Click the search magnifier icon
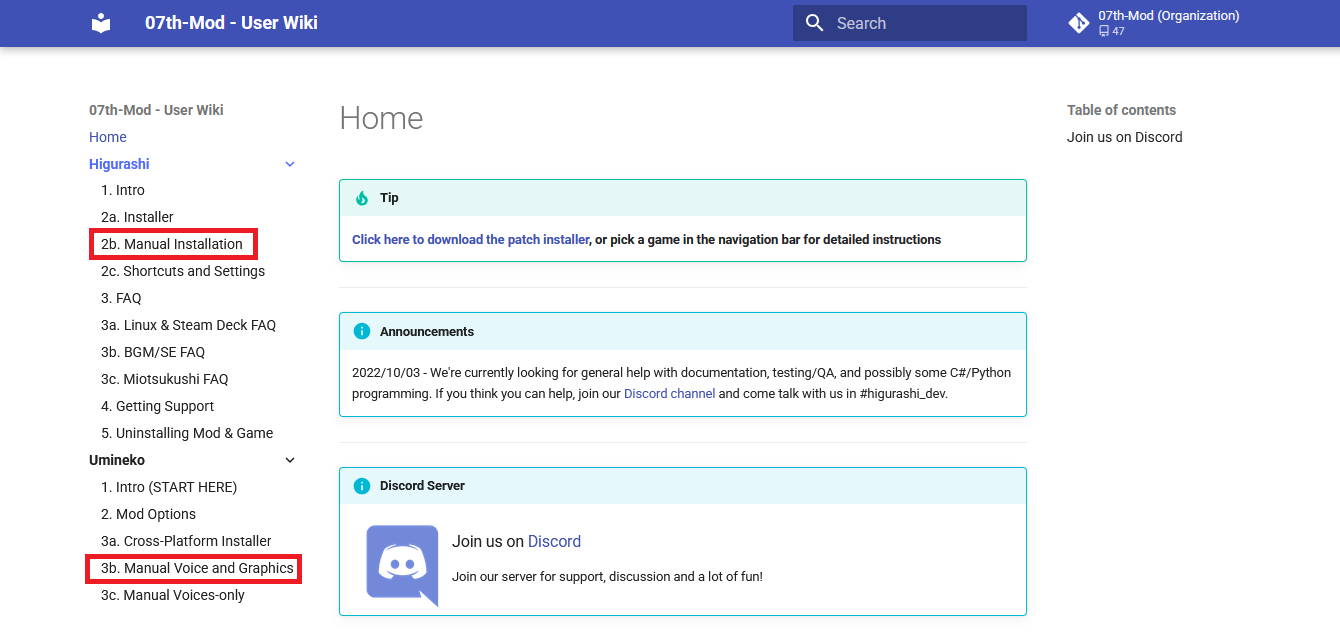This screenshot has height=637, width=1340. pos(815,23)
